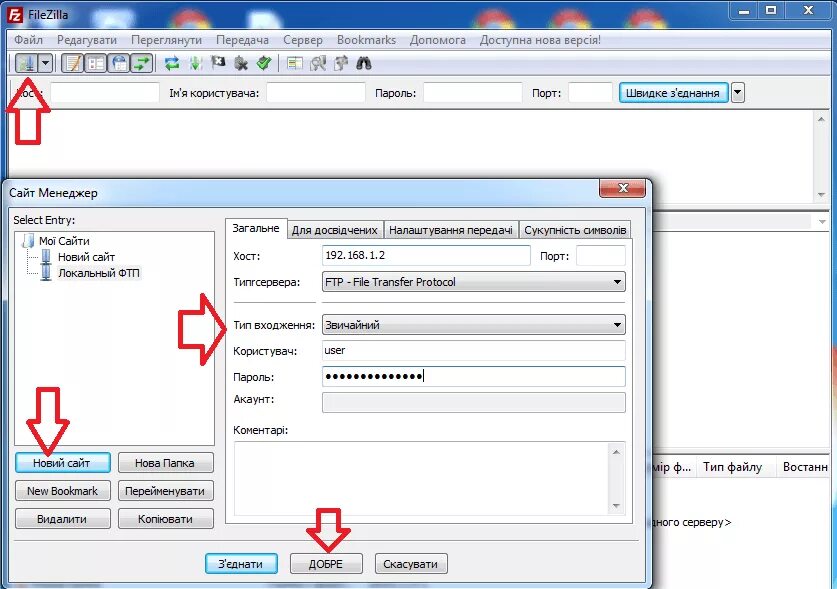This screenshot has width=837, height=589.
Task: Click the Site Manager Пароль field
Action: coord(473,376)
